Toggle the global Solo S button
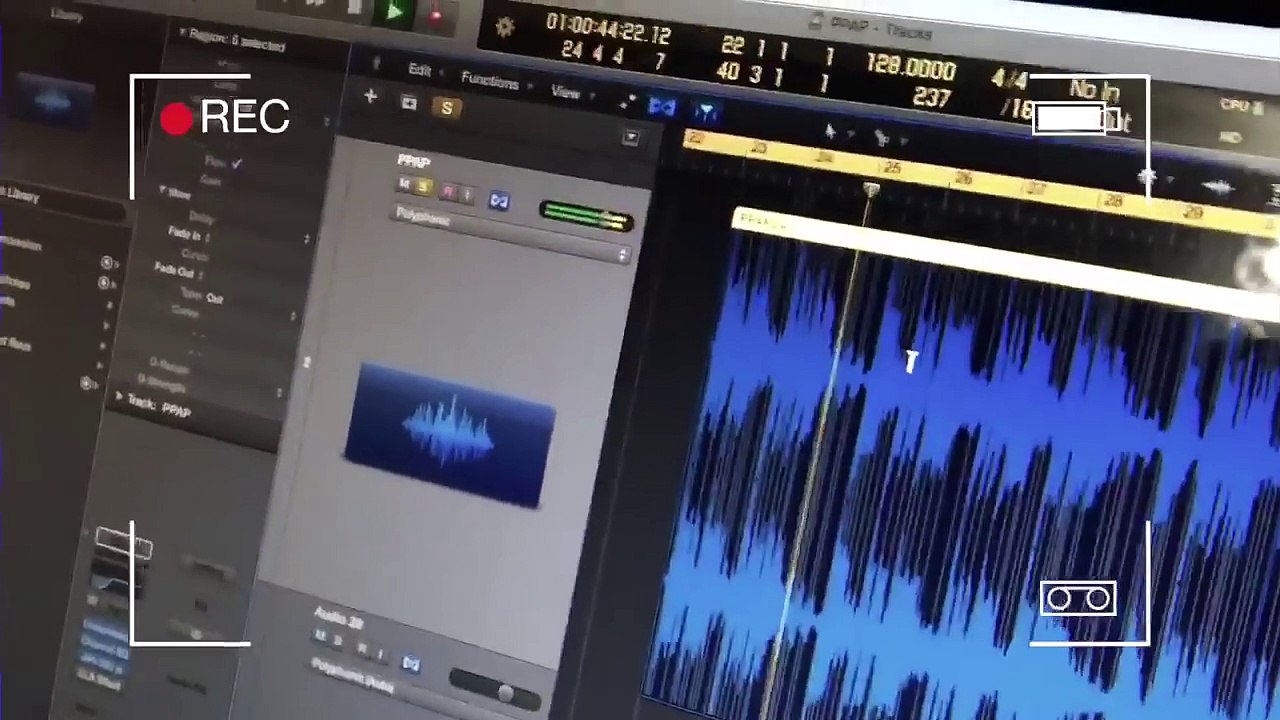This screenshot has height=720, width=1280. [x=446, y=108]
